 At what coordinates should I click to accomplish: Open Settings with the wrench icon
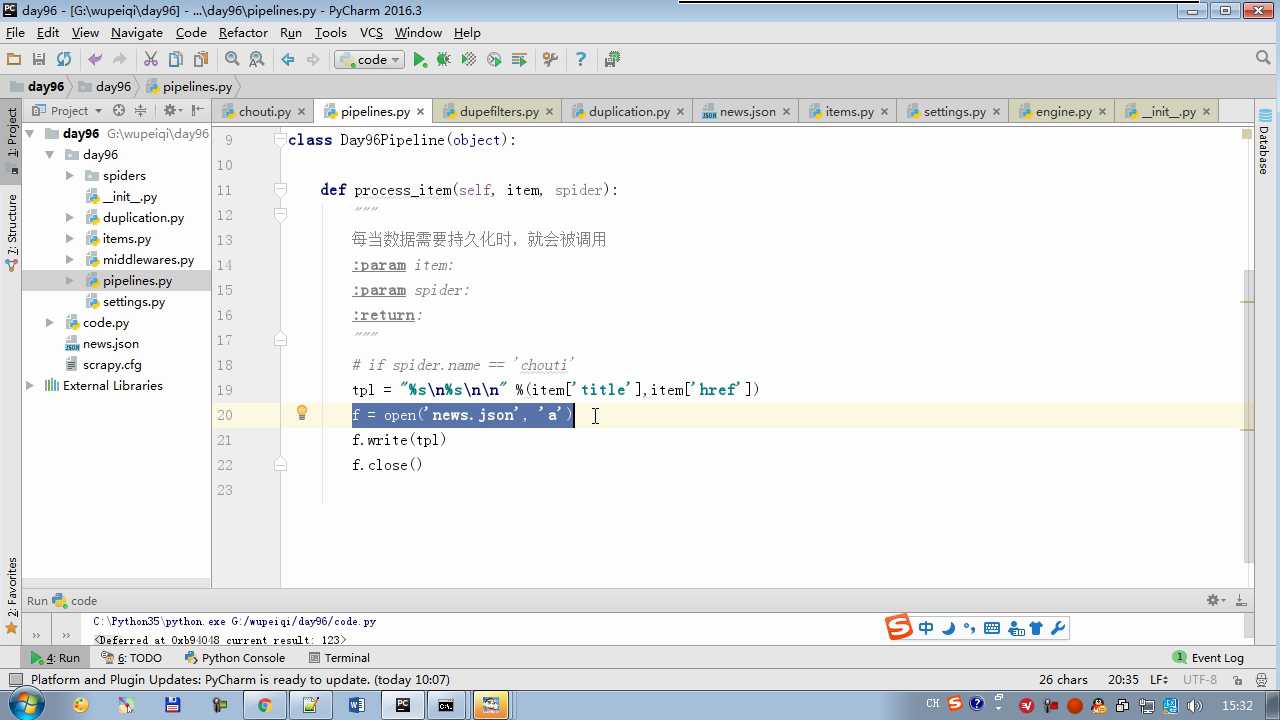(x=550, y=60)
